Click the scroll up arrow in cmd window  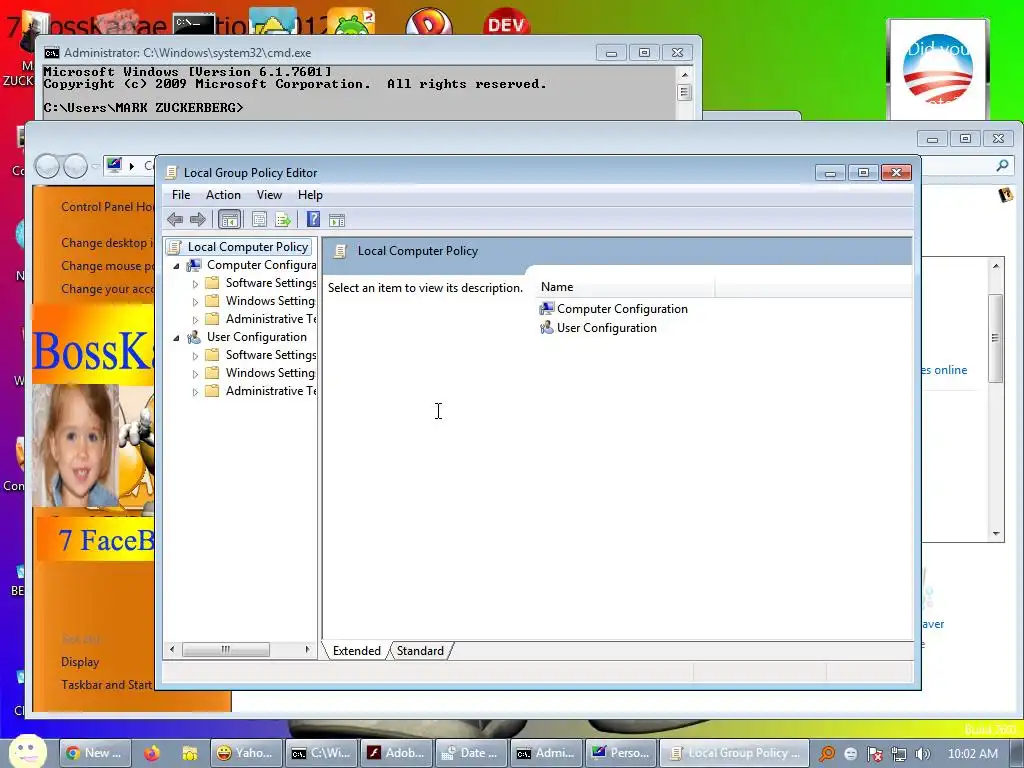point(684,74)
